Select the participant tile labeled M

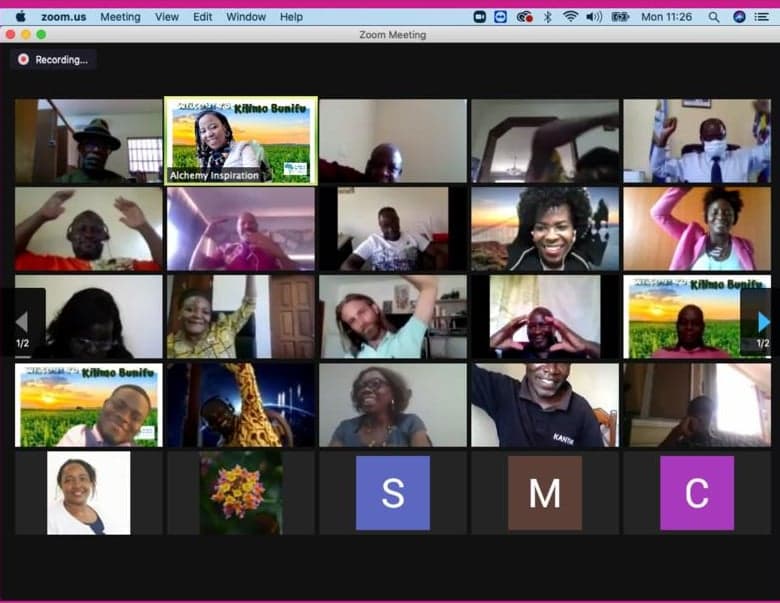(x=545, y=493)
